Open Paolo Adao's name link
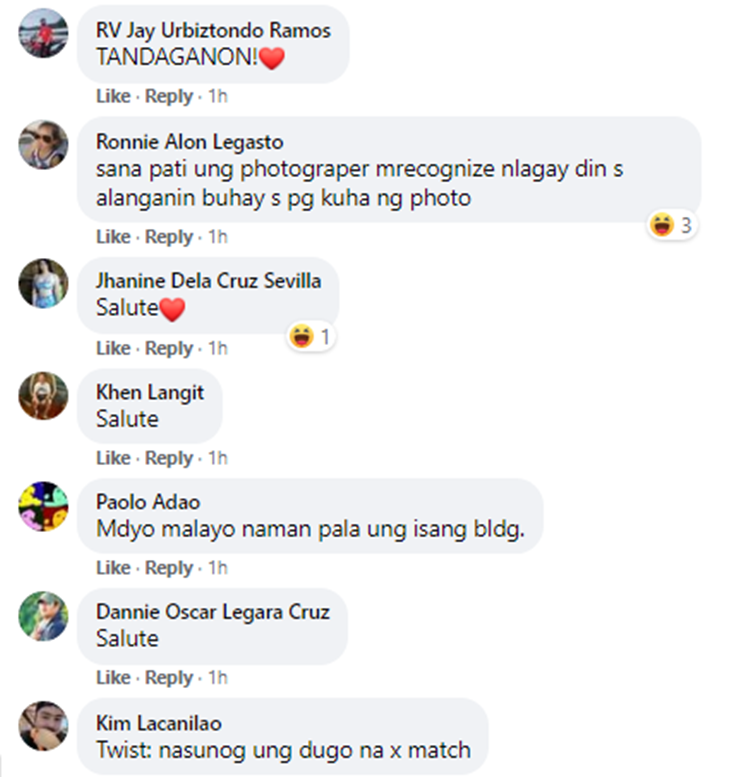The image size is (750, 777). (x=148, y=502)
